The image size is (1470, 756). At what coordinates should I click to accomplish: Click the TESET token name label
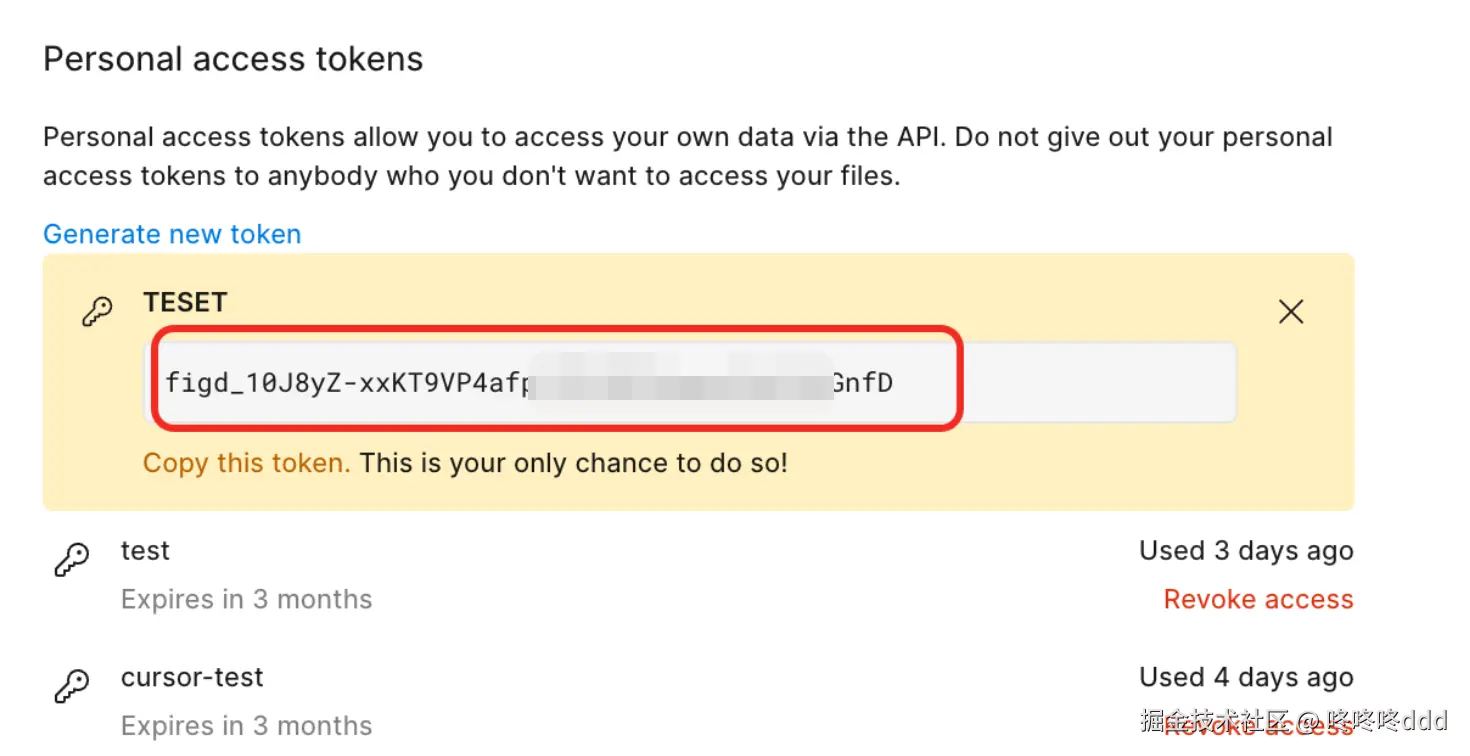[x=185, y=302]
